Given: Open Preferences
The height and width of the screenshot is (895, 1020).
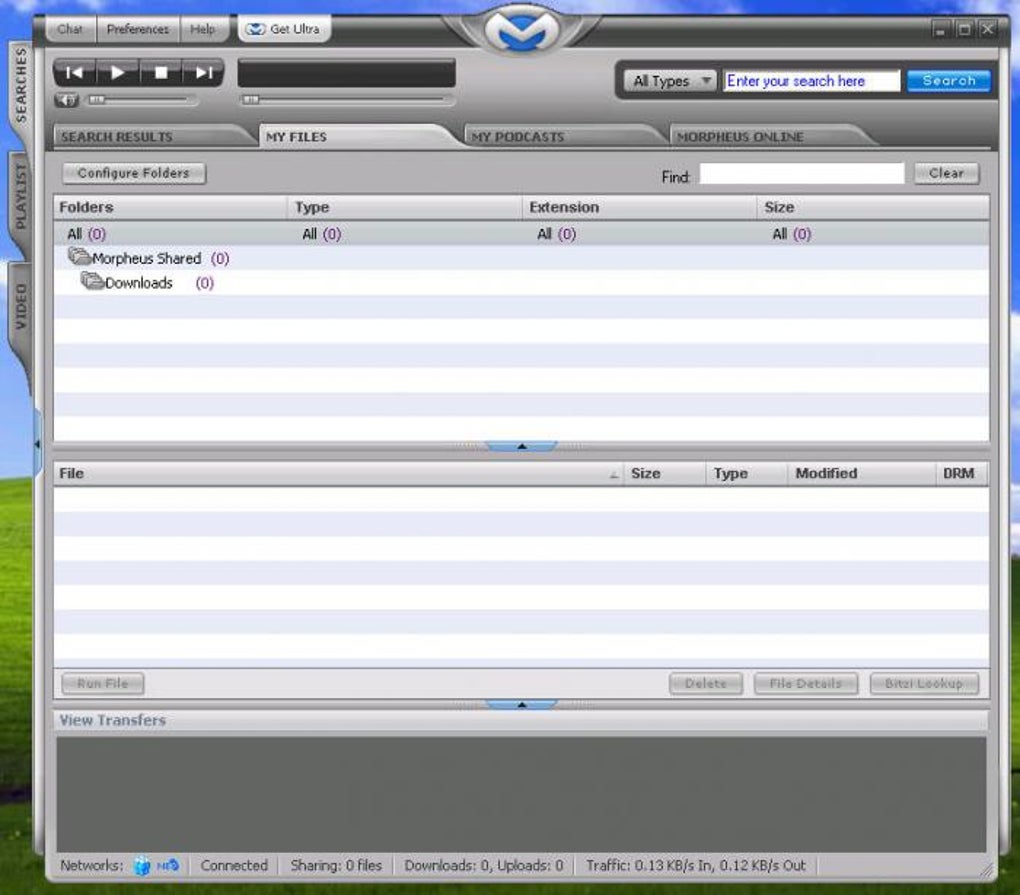Looking at the screenshot, I should (138, 29).
